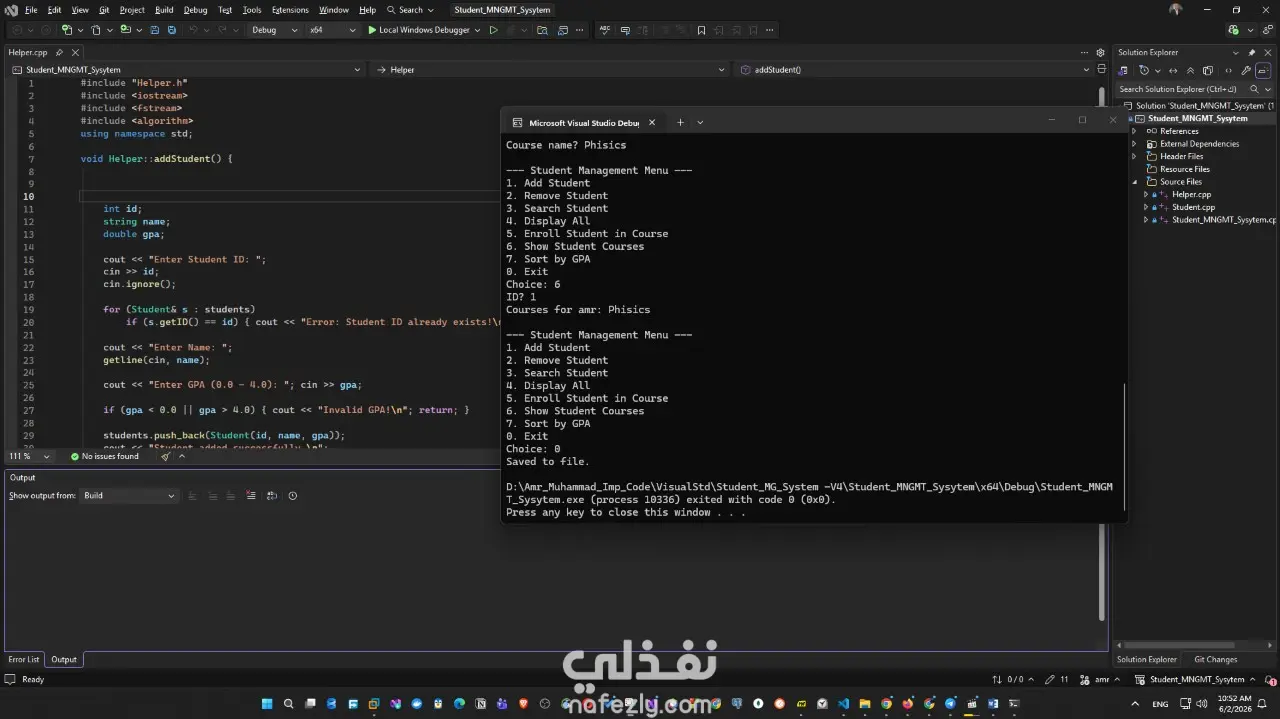The image size is (1280, 719).
Task: Click Student_MNGMT_Sysytem repository in status bar
Action: click(x=1196, y=680)
